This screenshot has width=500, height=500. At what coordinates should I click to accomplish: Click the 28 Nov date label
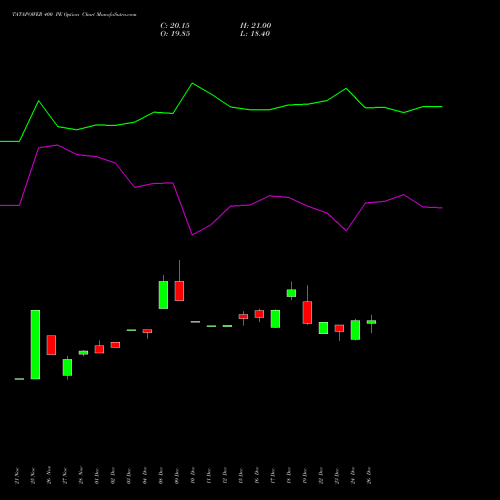coord(81,475)
